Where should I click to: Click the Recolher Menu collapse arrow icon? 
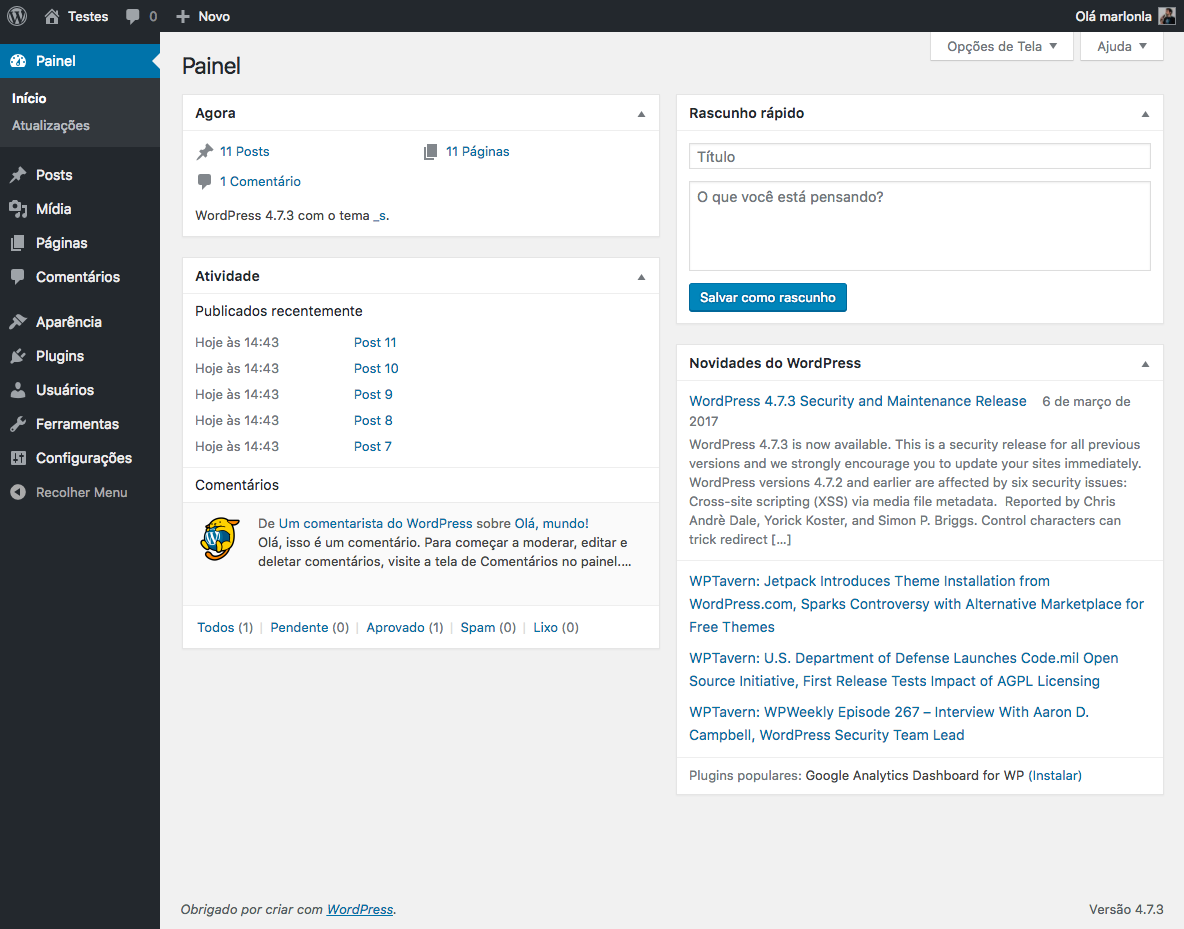tap(18, 492)
